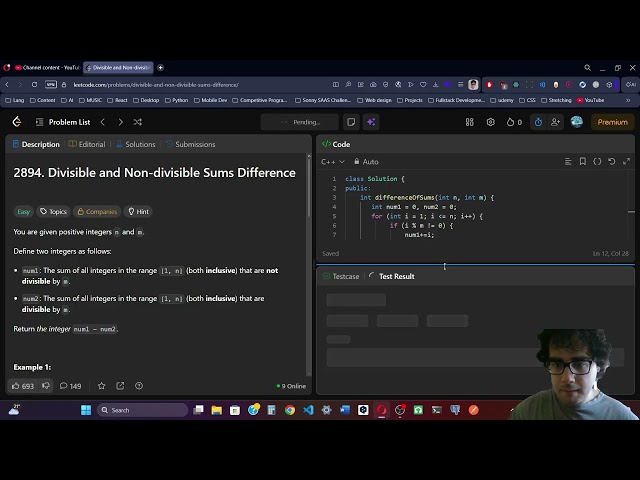Open Visual Studio Code from taskbar
The image size is (640, 480).
tap(308, 410)
